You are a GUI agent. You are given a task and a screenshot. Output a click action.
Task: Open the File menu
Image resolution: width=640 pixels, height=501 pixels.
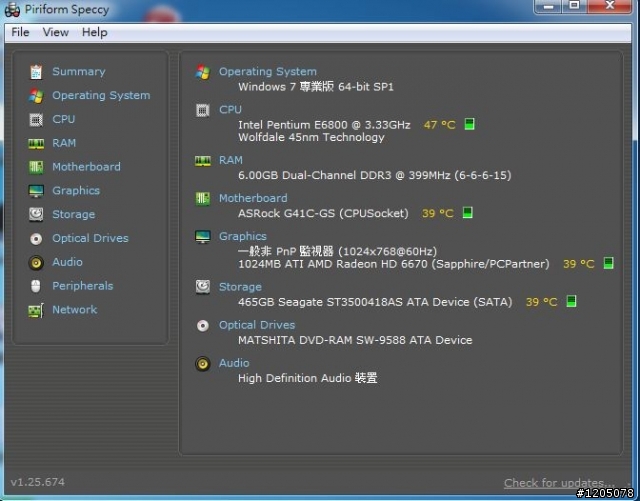click(20, 32)
